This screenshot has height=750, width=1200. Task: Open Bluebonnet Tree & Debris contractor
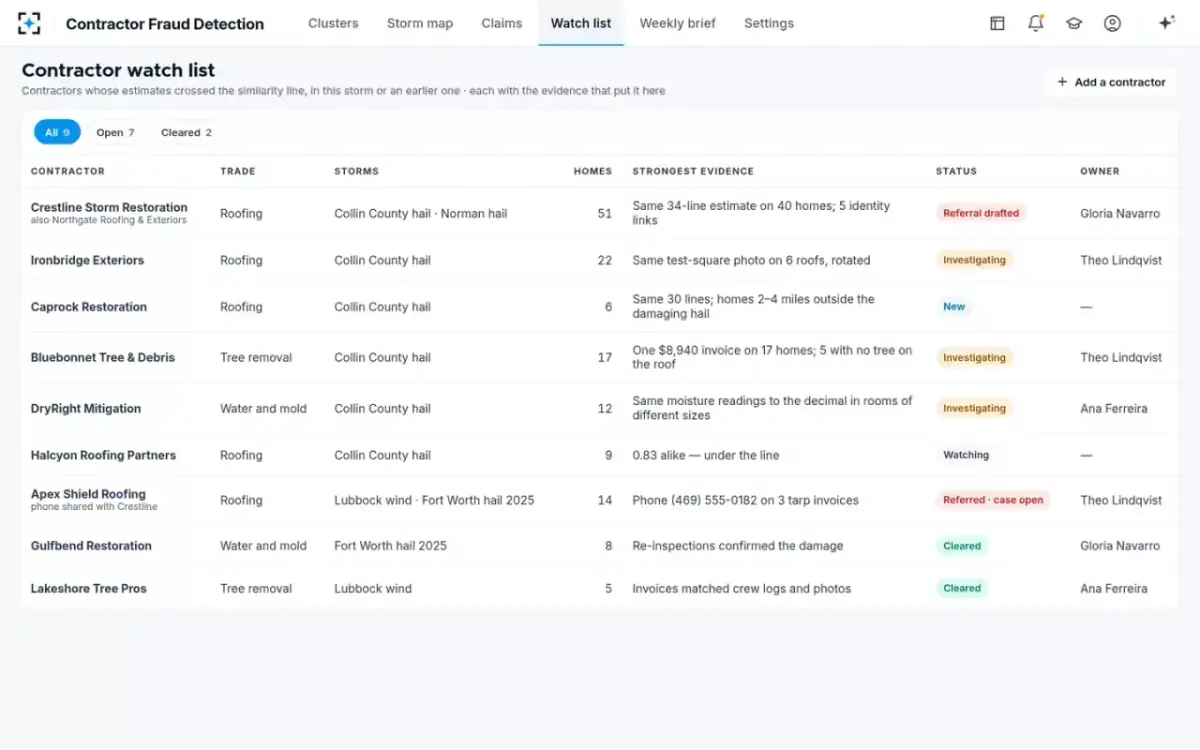point(103,357)
